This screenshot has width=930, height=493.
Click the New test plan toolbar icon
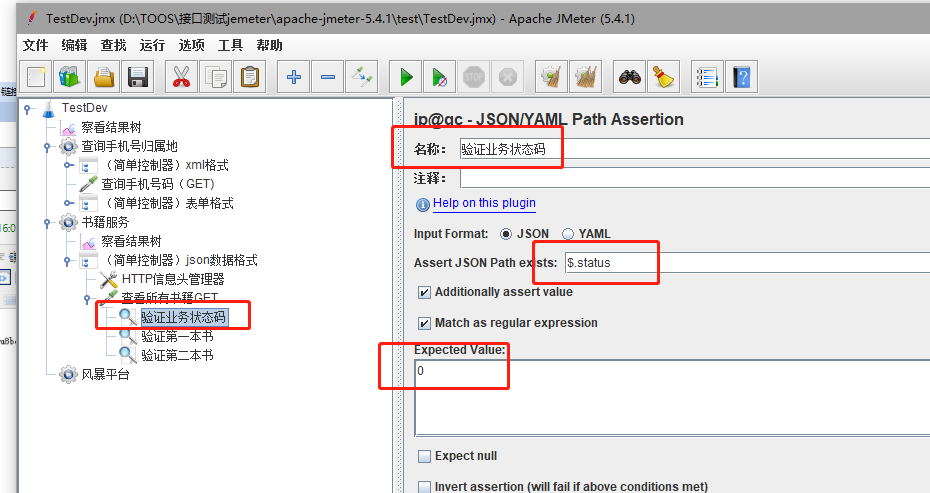click(x=36, y=77)
